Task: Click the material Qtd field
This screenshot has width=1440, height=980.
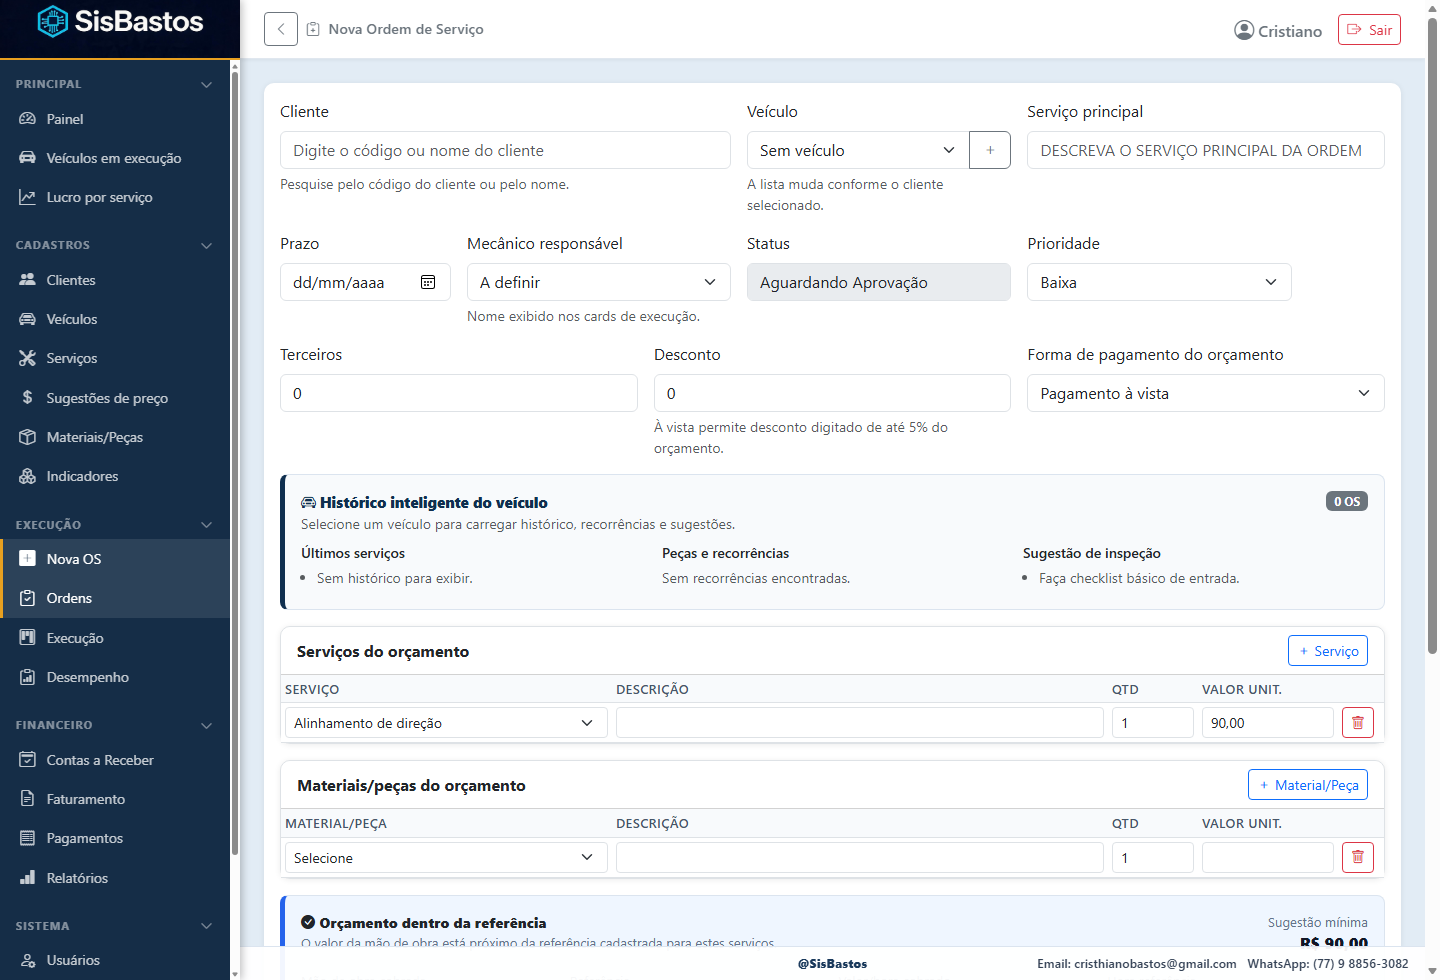Action: pos(1152,857)
